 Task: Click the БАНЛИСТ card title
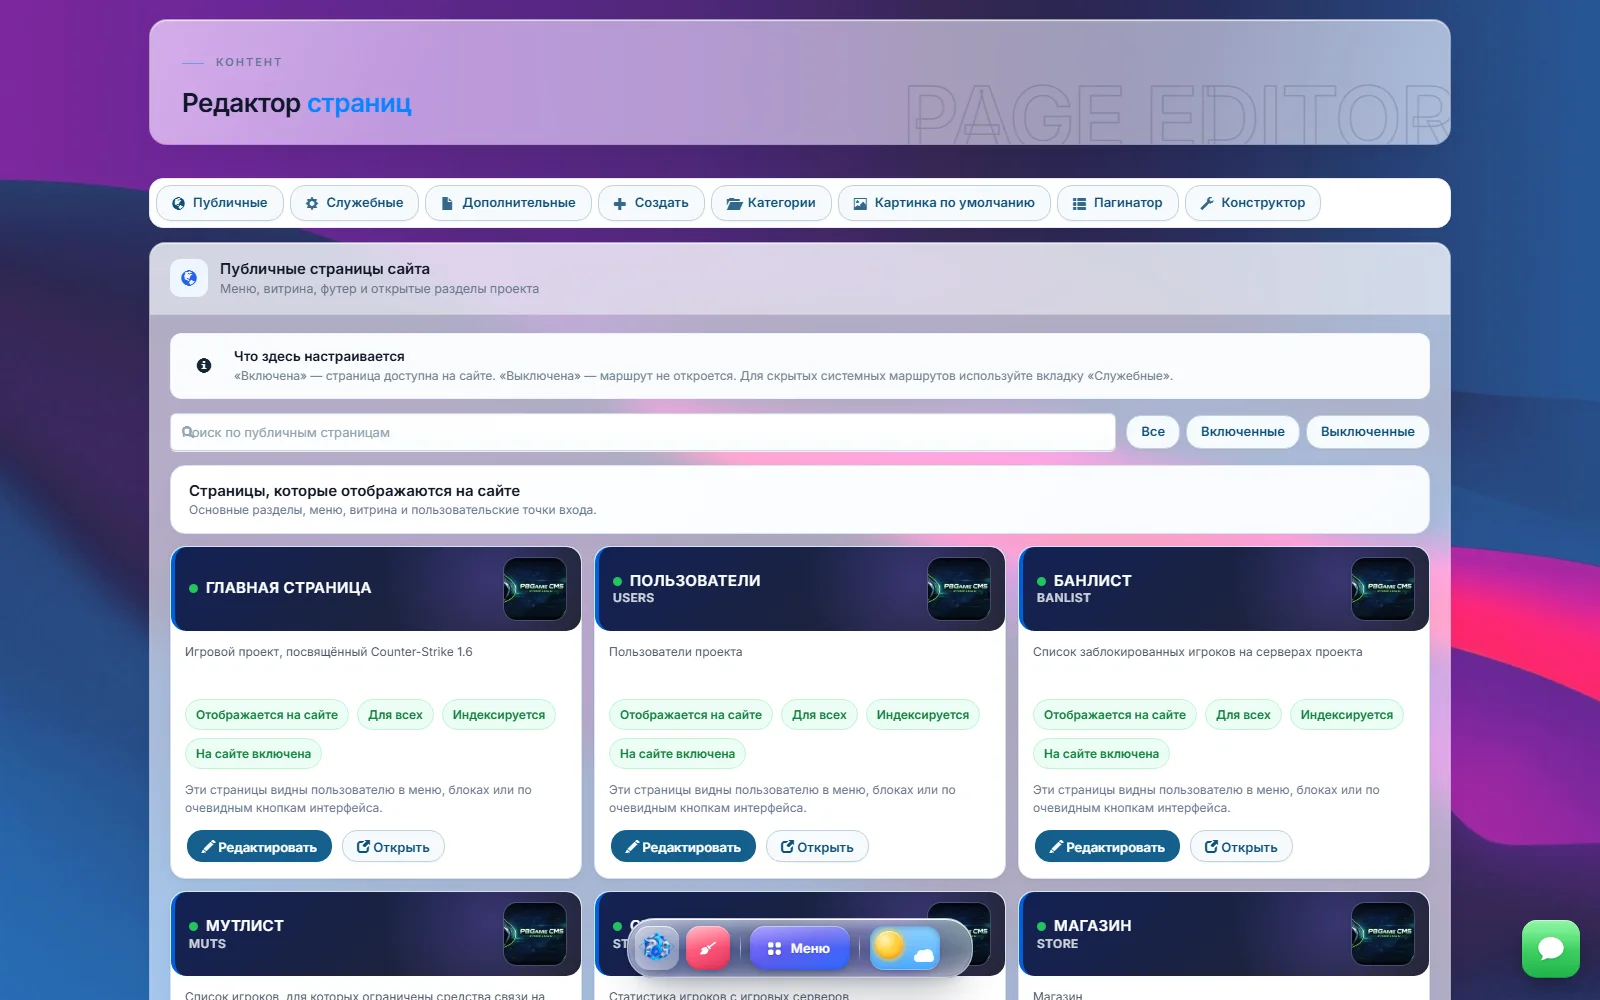point(1092,581)
